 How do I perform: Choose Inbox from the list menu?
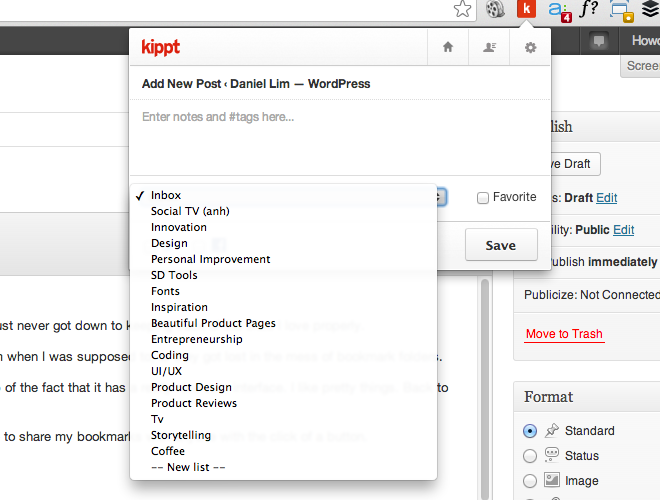pyautogui.click(x=283, y=195)
